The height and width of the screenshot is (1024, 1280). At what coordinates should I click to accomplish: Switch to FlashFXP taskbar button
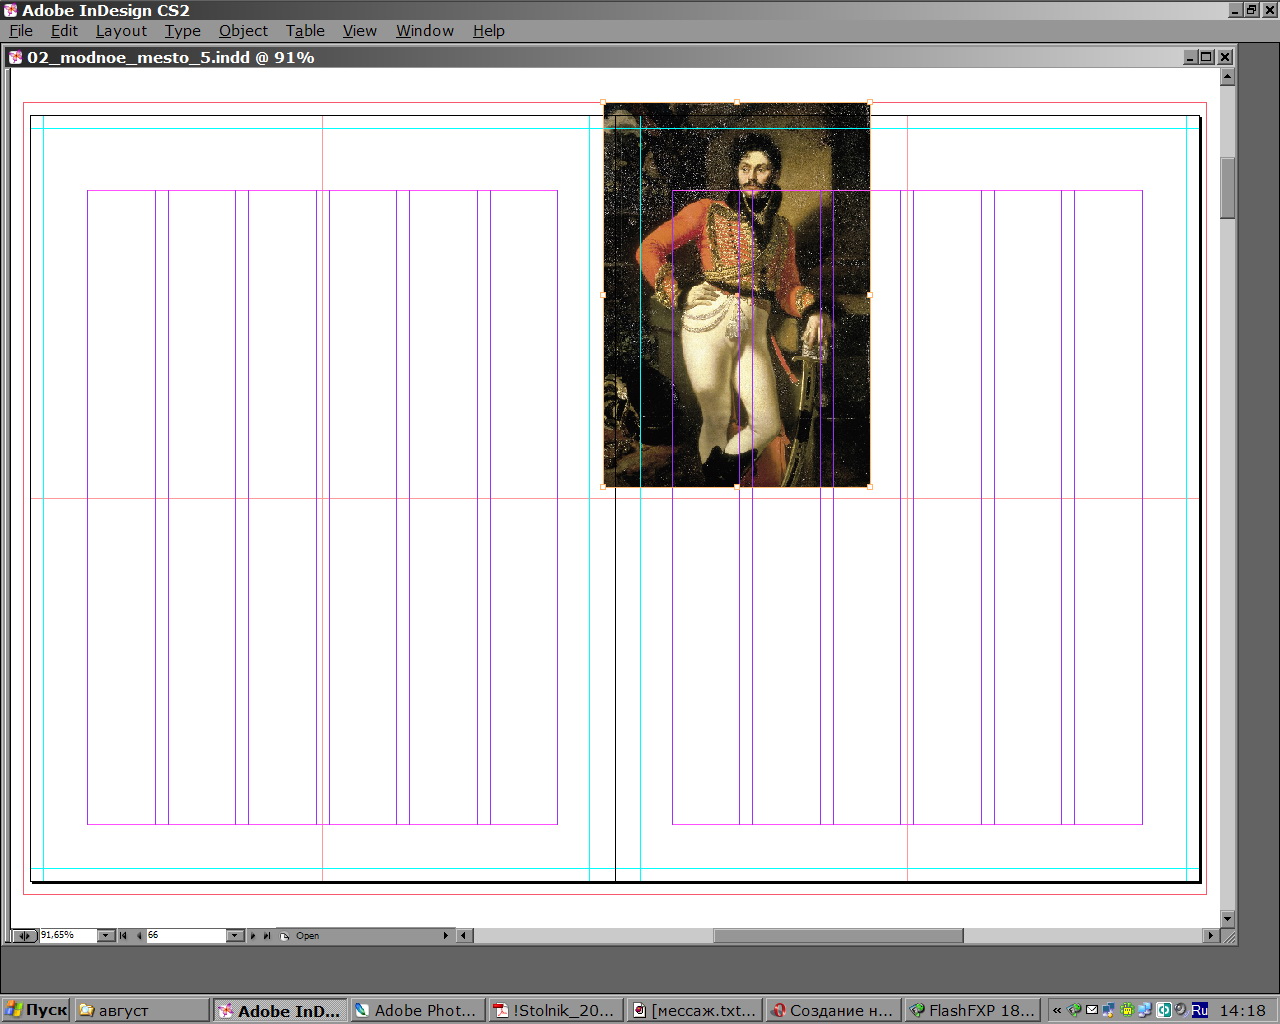(x=971, y=1010)
